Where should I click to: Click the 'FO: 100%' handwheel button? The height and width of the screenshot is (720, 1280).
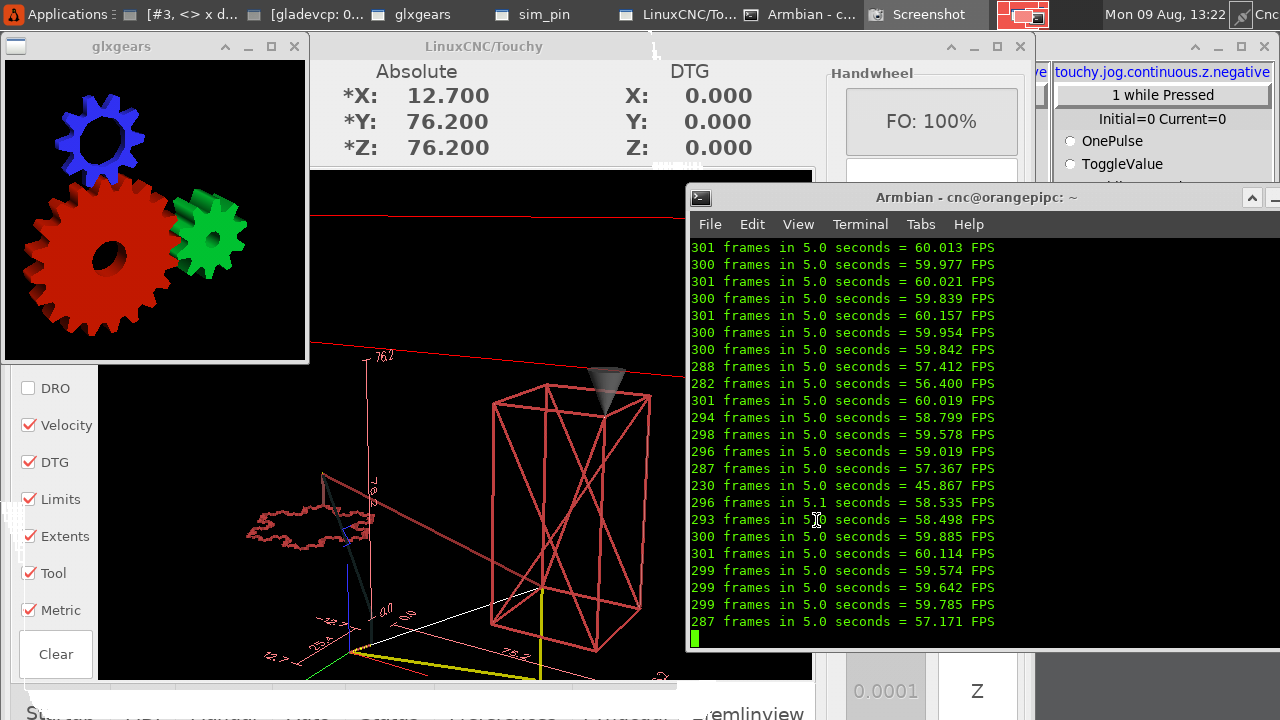[x=931, y=122]
